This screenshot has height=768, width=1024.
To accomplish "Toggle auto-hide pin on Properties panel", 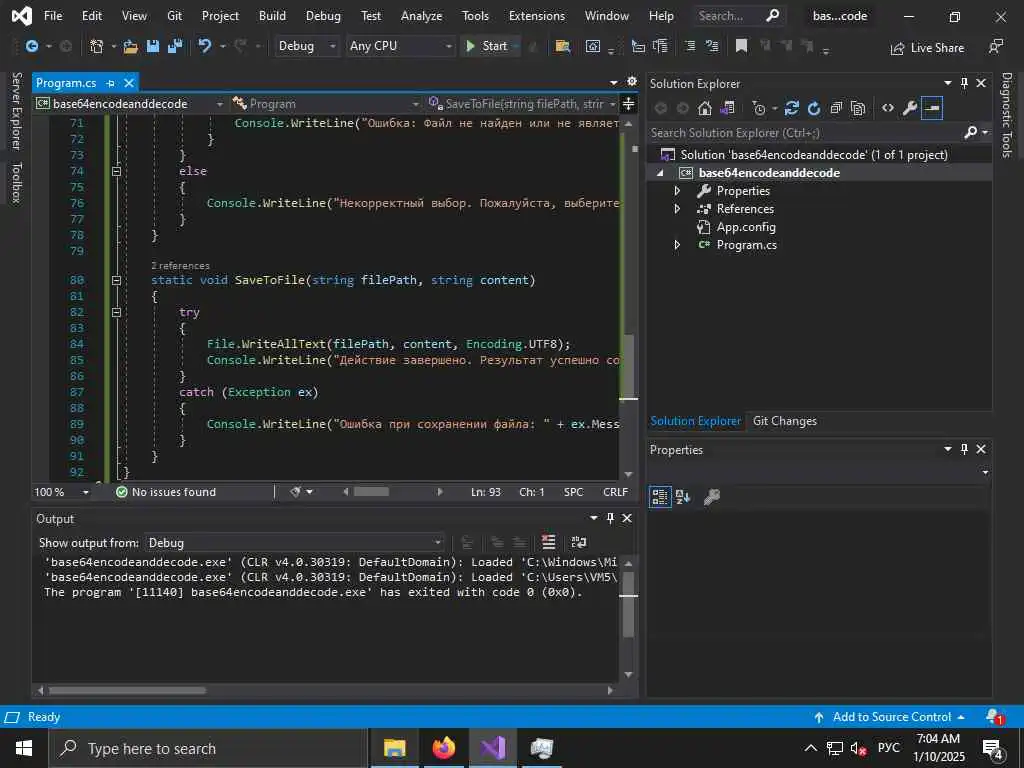I will [x=964, y=449].
